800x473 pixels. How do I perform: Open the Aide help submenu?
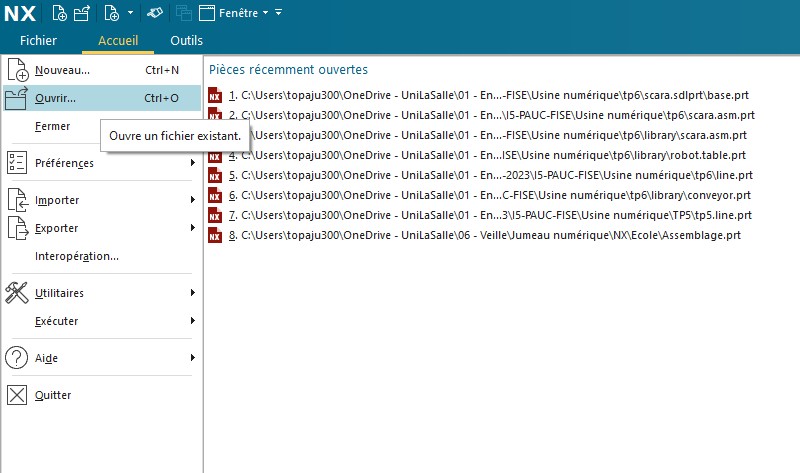[102, 358]
